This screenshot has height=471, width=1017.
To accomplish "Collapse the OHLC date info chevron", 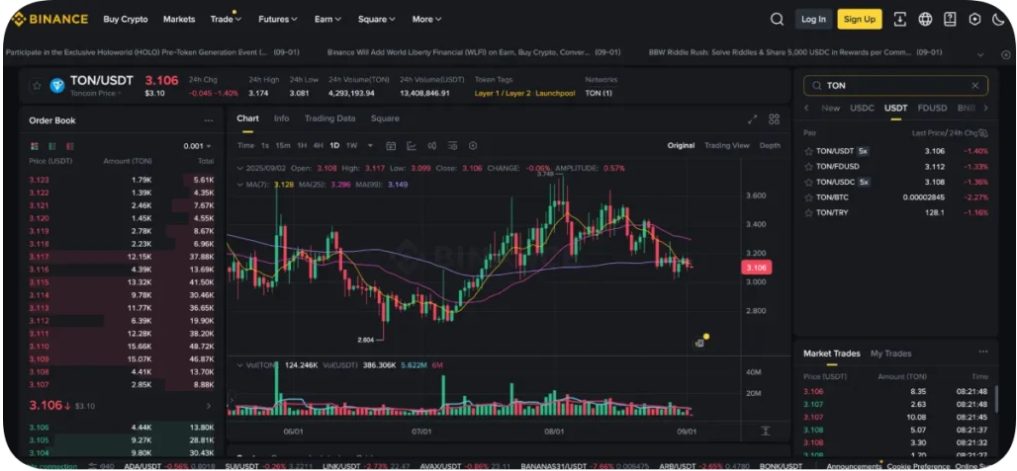I will pyautogui.click(x=241, y=168).
